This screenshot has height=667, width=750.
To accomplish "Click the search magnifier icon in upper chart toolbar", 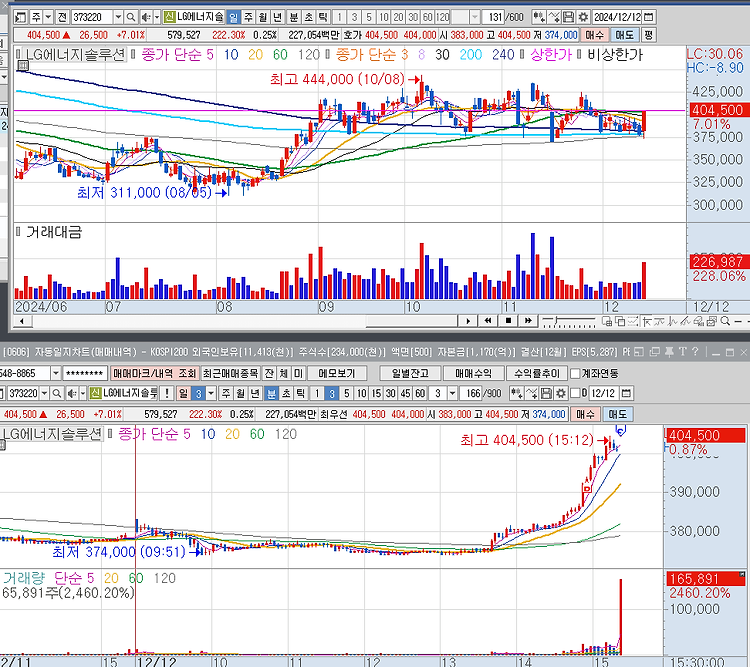I will pyautogui.click(x=131, y=18).
